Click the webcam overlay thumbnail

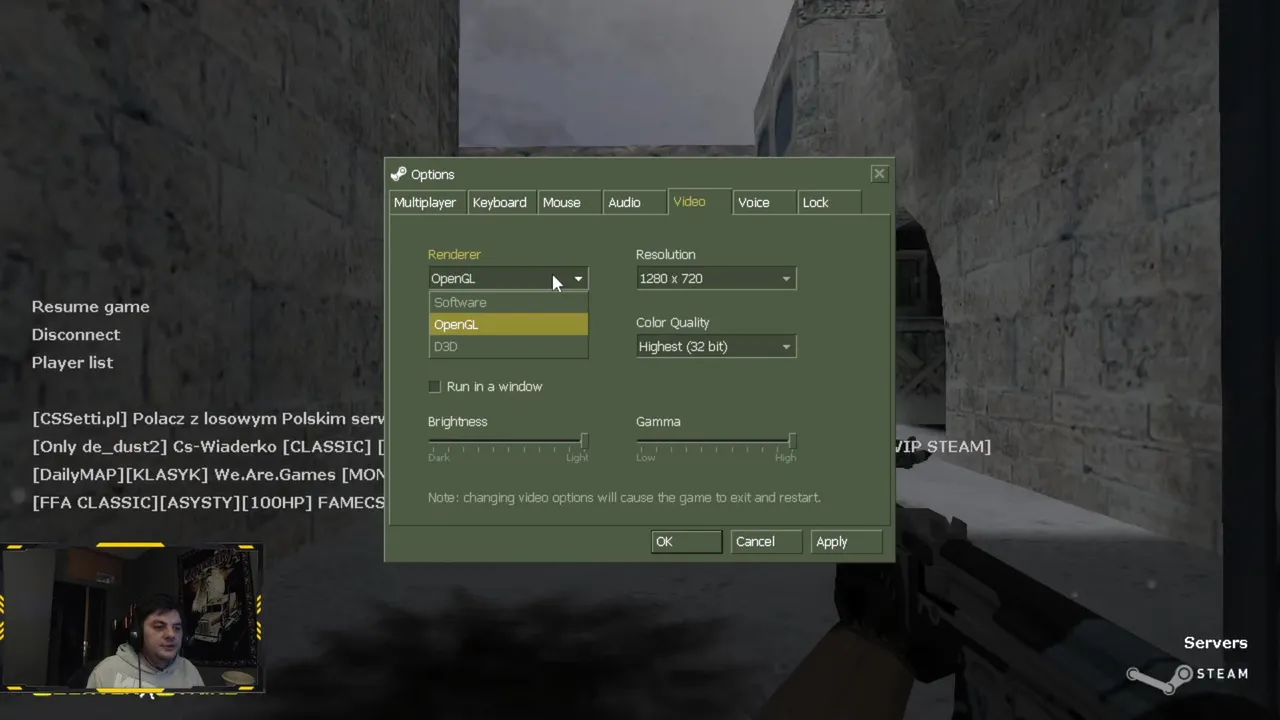[x=131, y=619]
